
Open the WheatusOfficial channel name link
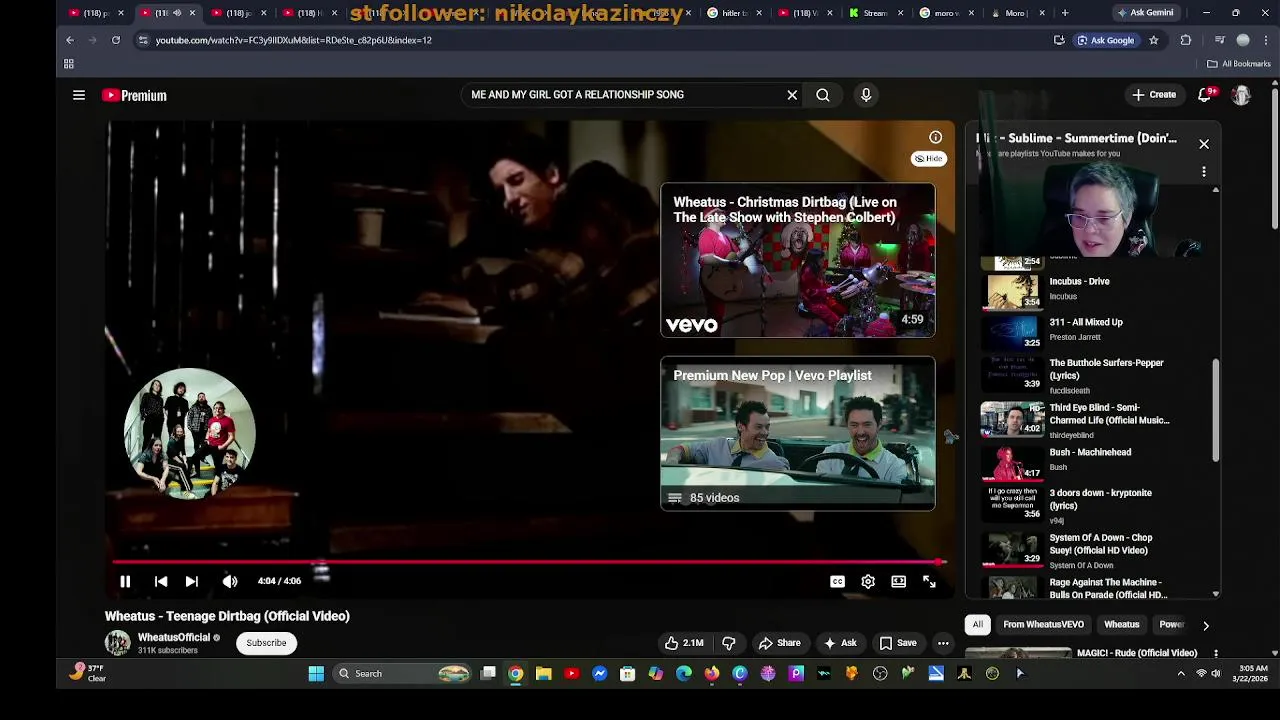174,638
